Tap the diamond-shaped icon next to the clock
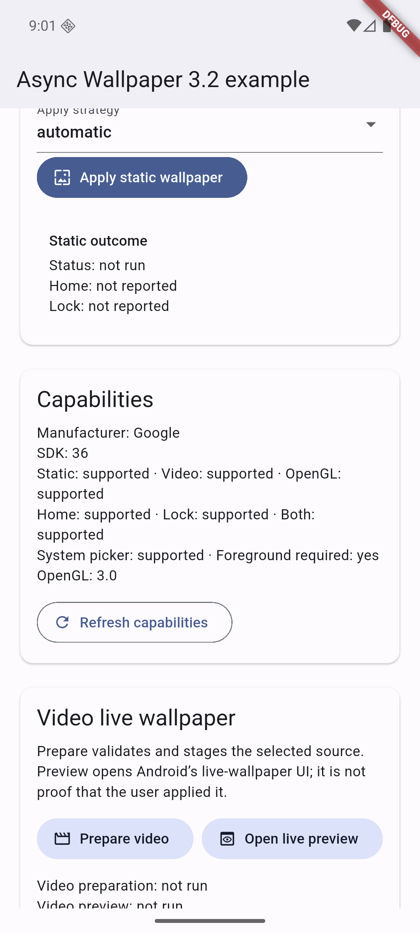420x933 pixels. tap(68, 26)
